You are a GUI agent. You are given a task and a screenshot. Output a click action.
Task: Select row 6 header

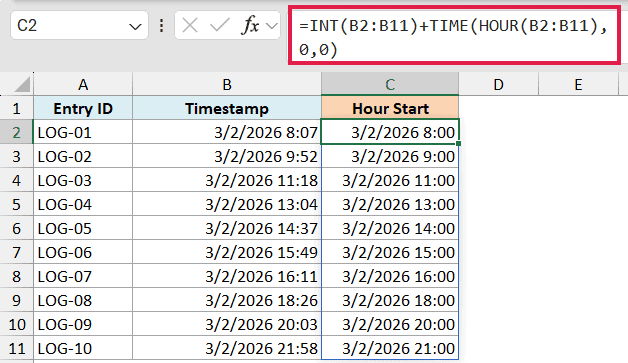[x=16, y=228]
